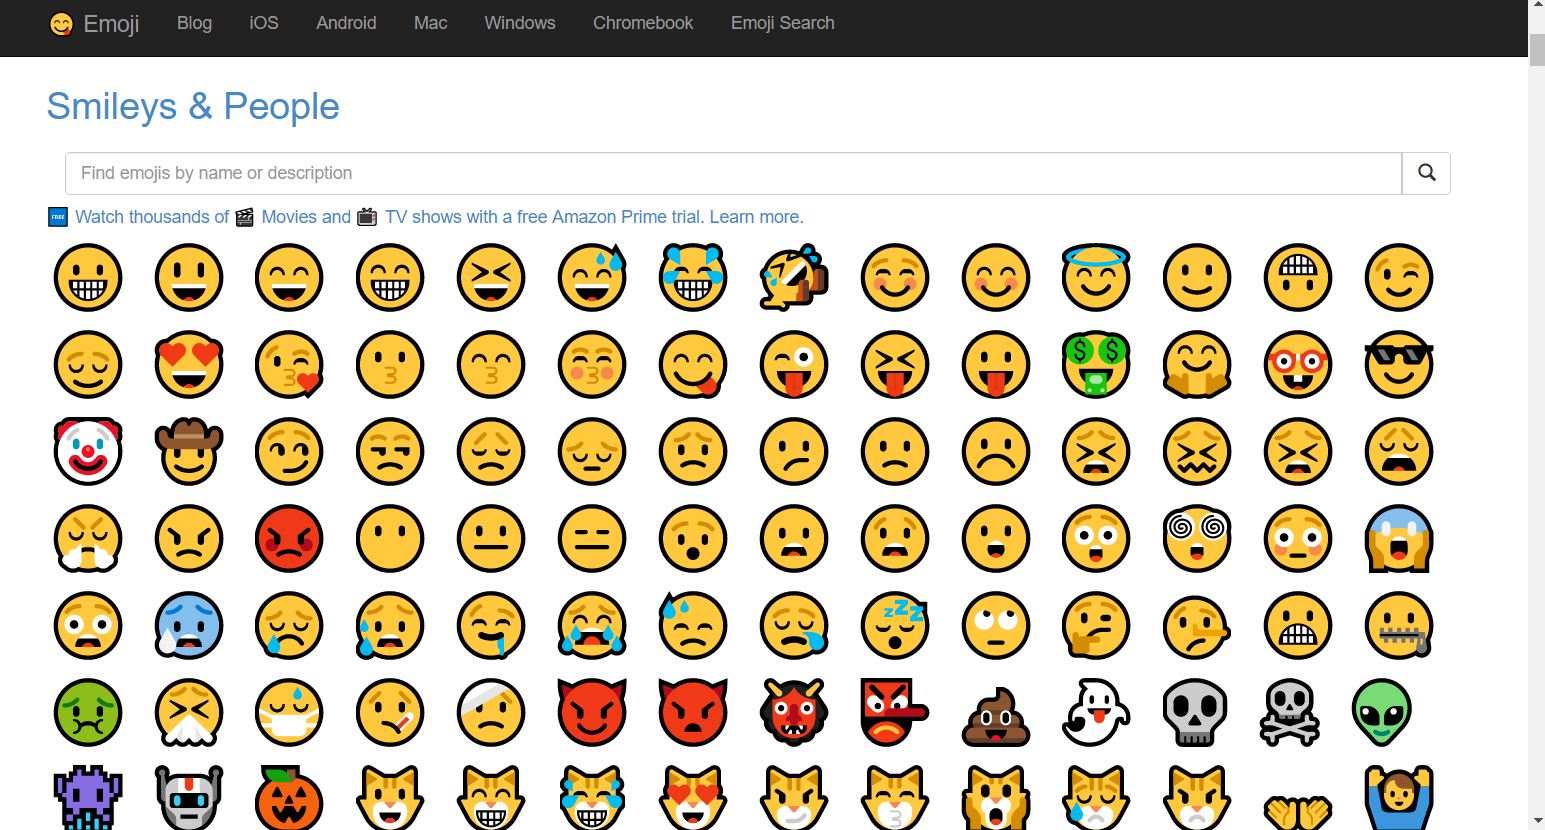Select the green alien emoji
Screen dimensions: 1545x830
tap(1381, 713)
